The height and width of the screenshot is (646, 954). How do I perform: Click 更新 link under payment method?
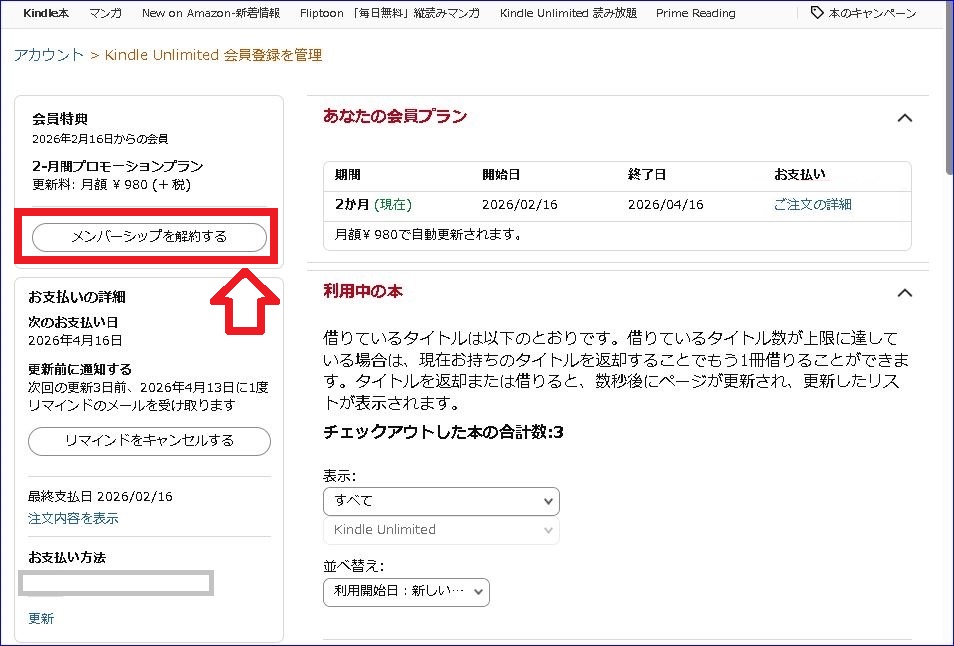(x=41, y=618)
